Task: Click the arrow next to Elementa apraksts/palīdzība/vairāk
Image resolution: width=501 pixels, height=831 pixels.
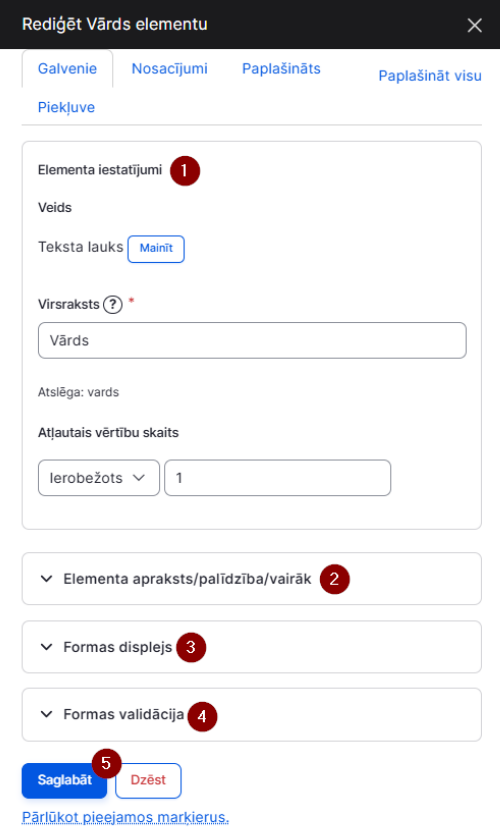Action: coord(47,579)
